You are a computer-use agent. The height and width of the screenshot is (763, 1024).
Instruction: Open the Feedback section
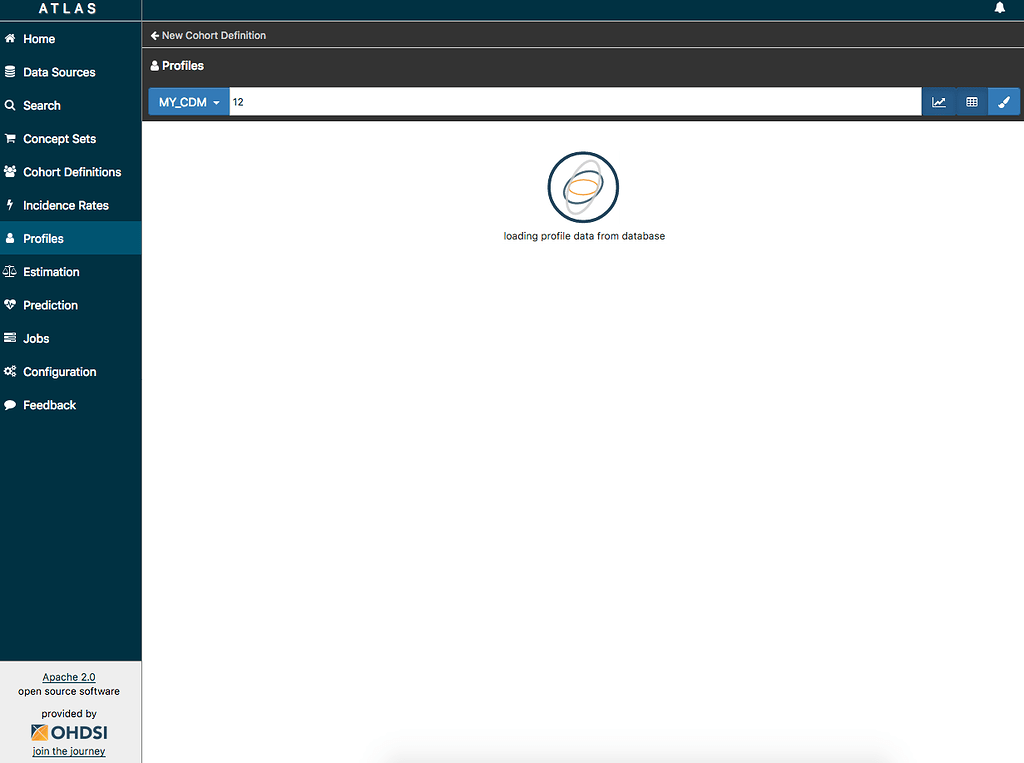coord(48,405)
